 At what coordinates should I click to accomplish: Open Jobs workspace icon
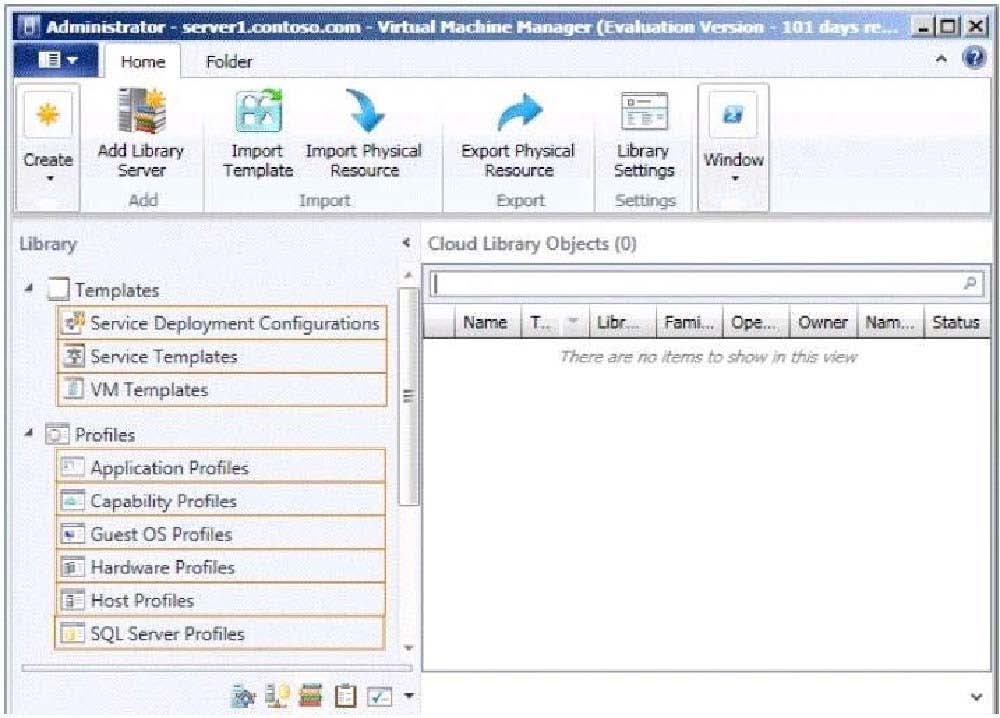(x=345, y=696)
